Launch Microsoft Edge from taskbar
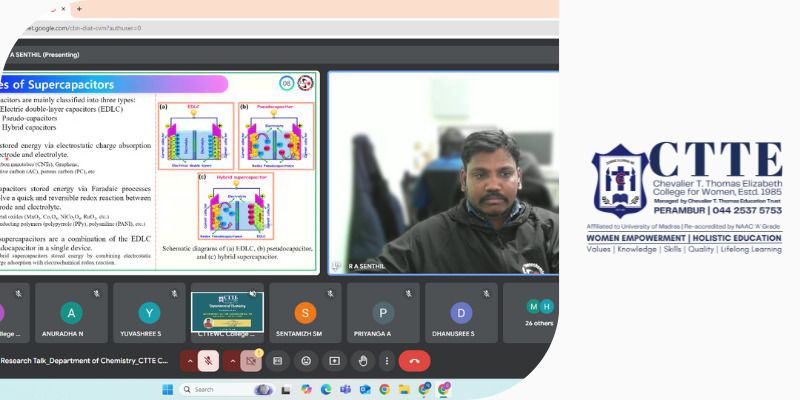Screen dimensions: 800x400 [x=326, y=390]
